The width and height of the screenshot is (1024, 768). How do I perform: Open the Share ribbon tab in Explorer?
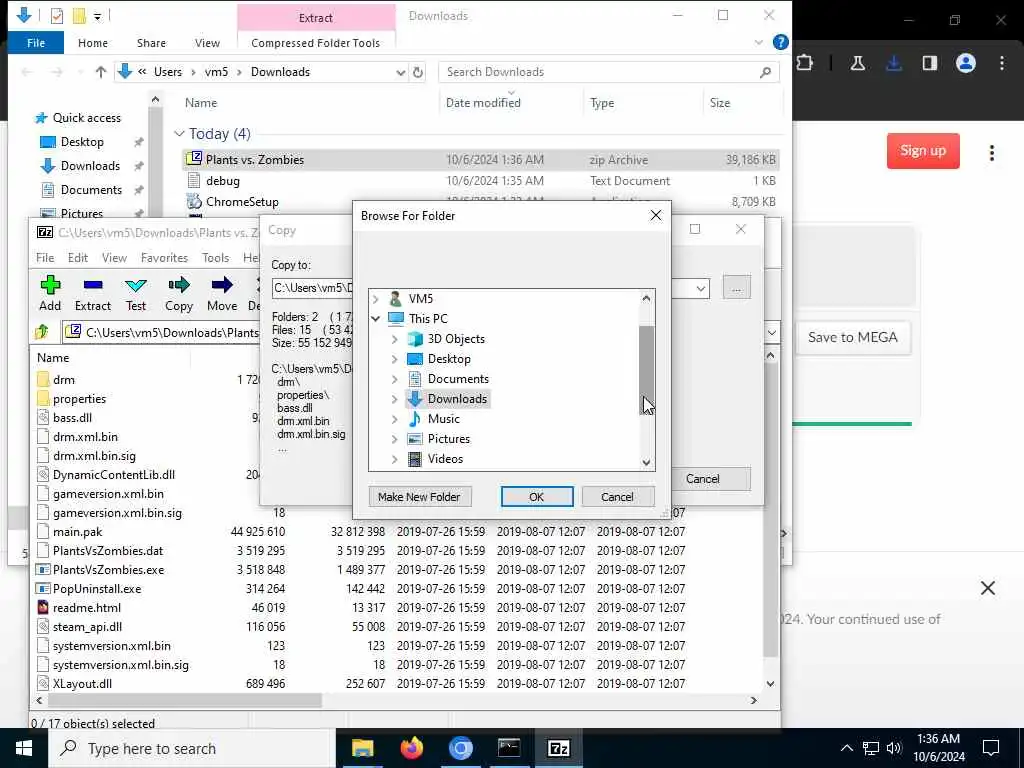point(151,42)
